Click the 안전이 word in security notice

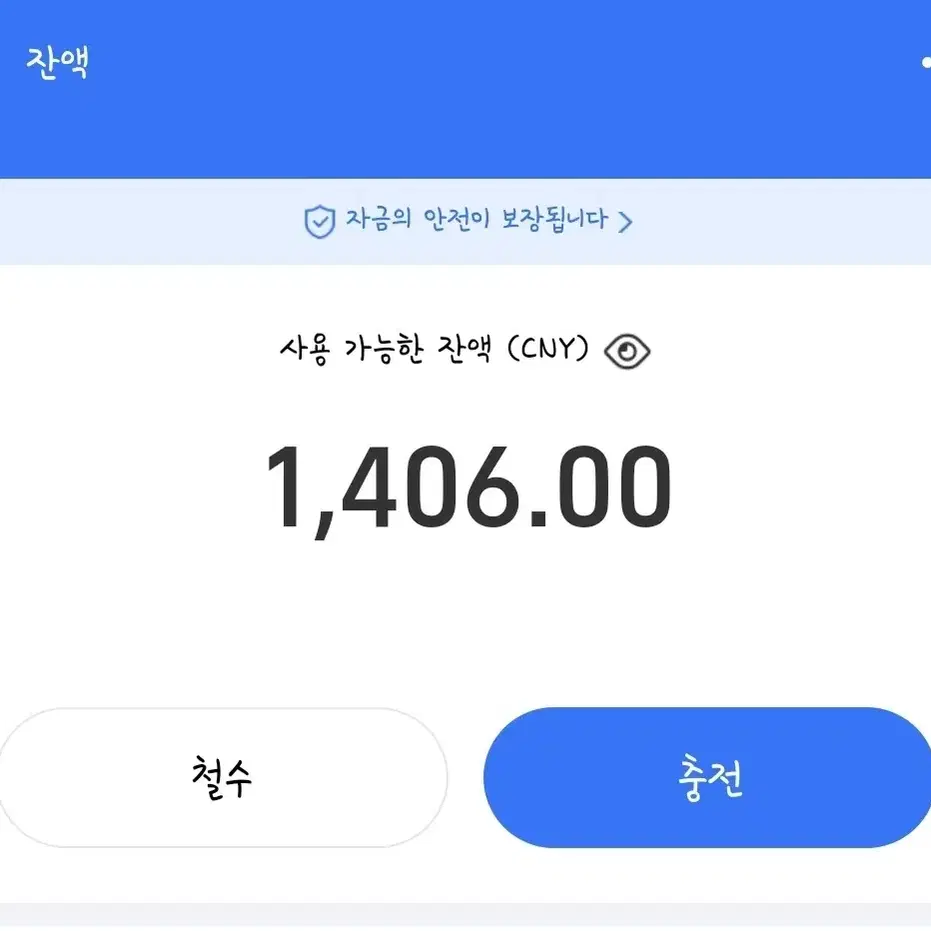[x=457, y=220]
